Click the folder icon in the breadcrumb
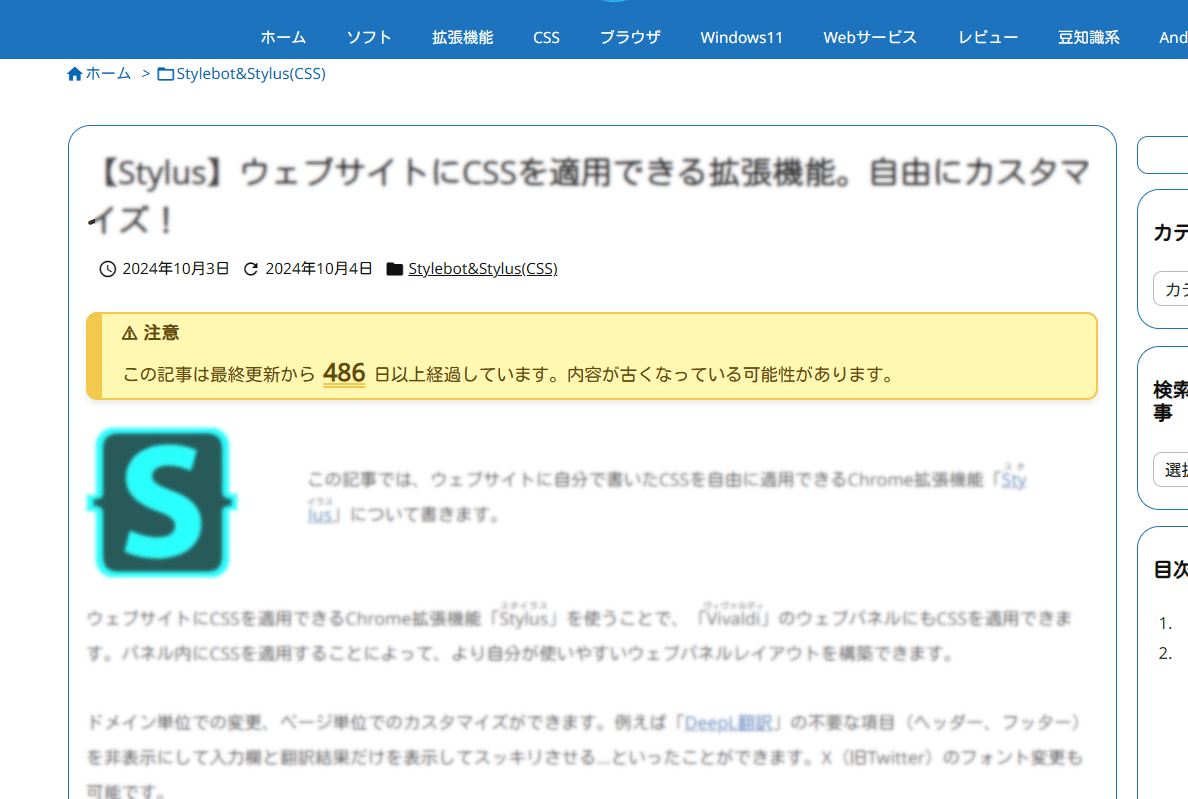Viewport: 1188px width, 799px height. [x=165, y=74]
